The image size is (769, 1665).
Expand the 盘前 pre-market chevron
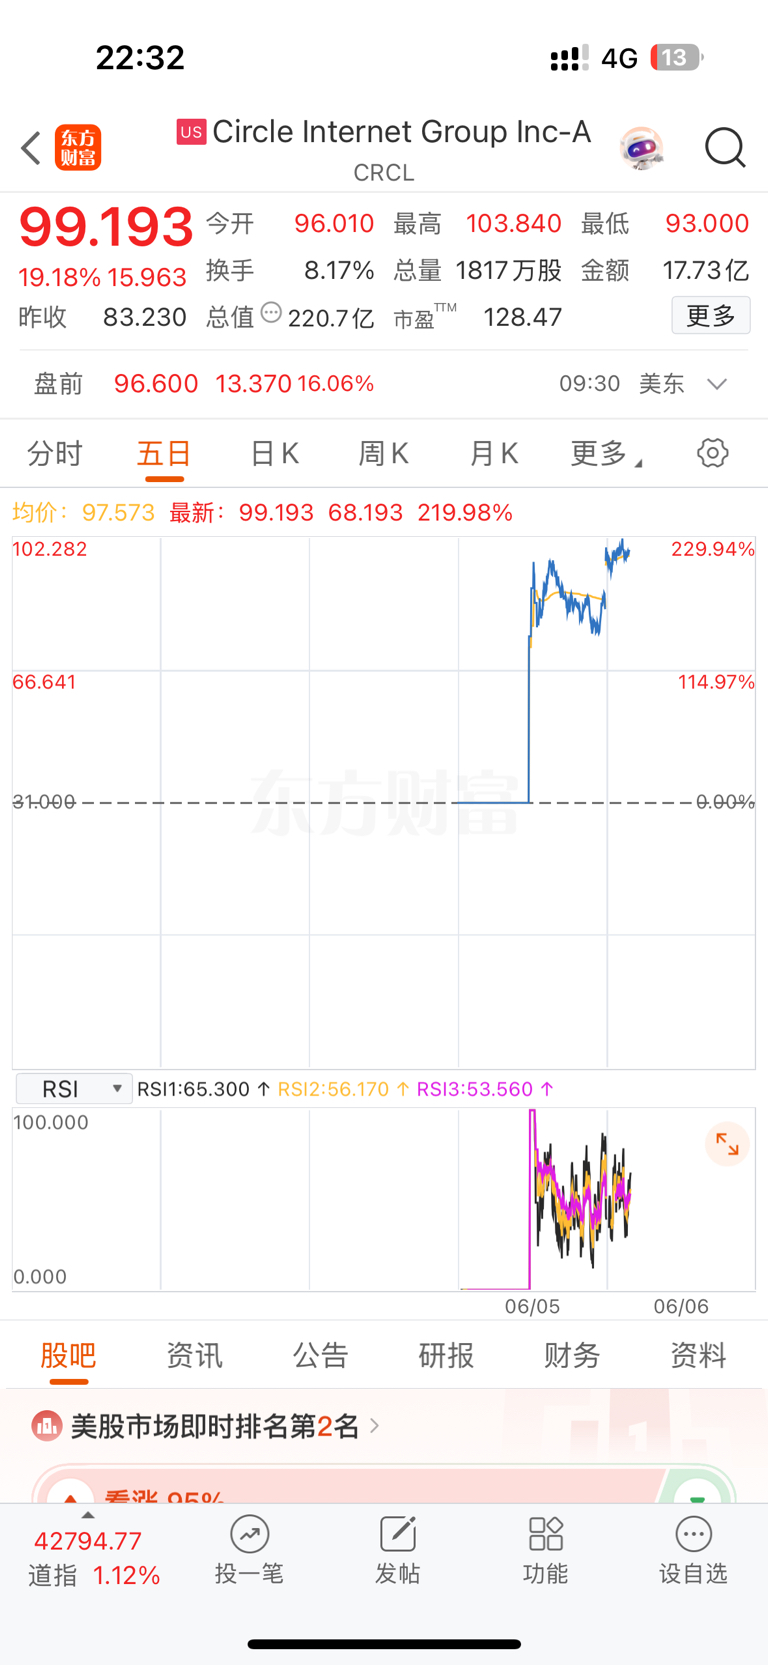point(717,384)
